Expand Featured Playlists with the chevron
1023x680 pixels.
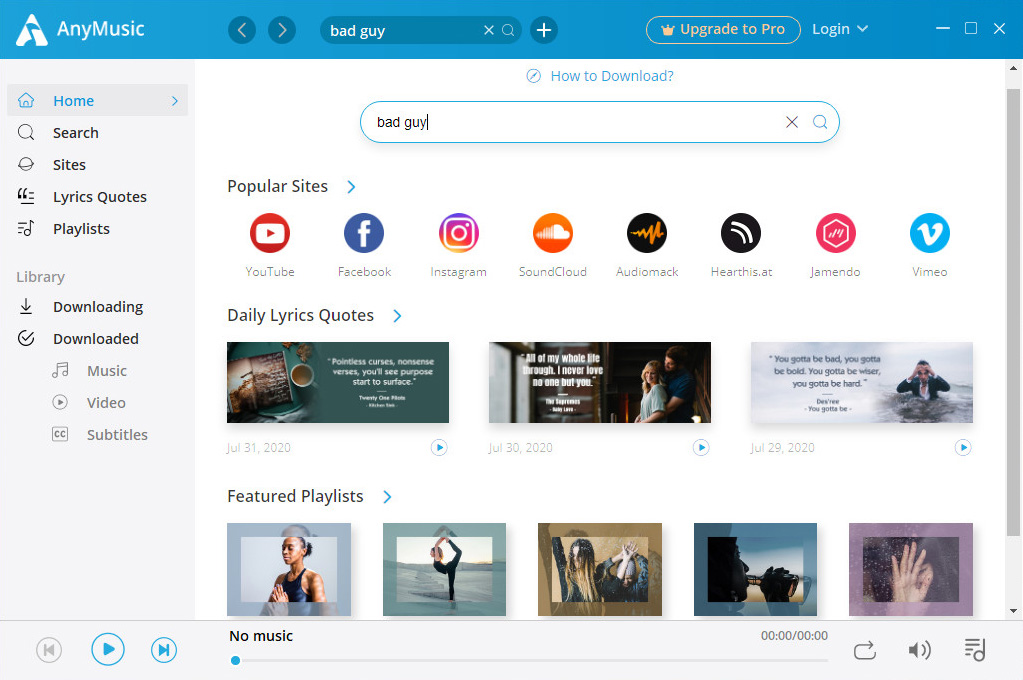pos(387,497)
